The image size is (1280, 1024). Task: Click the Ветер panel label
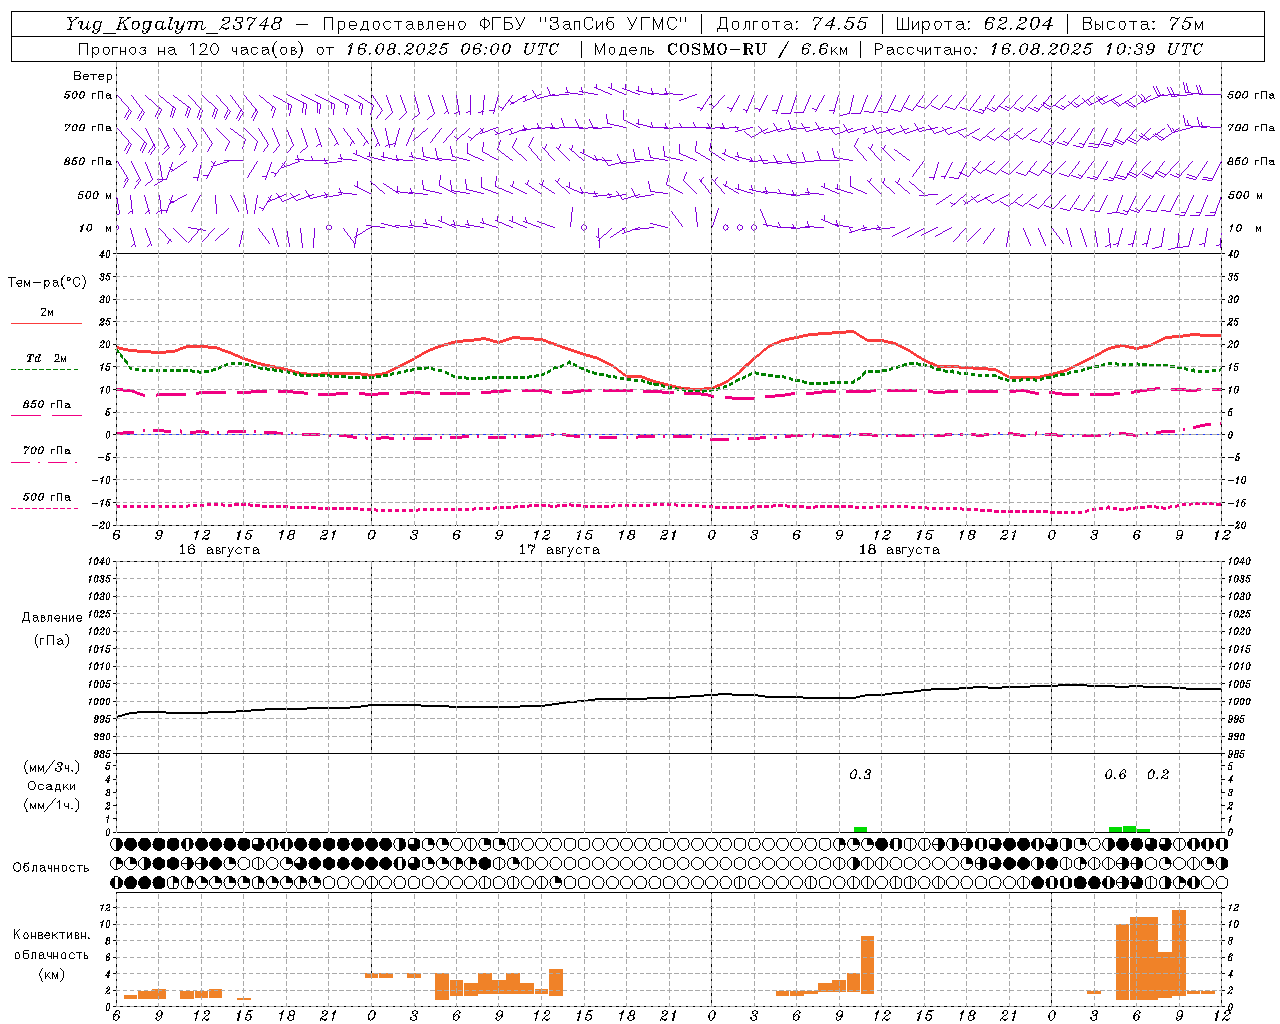click(93, 76)
